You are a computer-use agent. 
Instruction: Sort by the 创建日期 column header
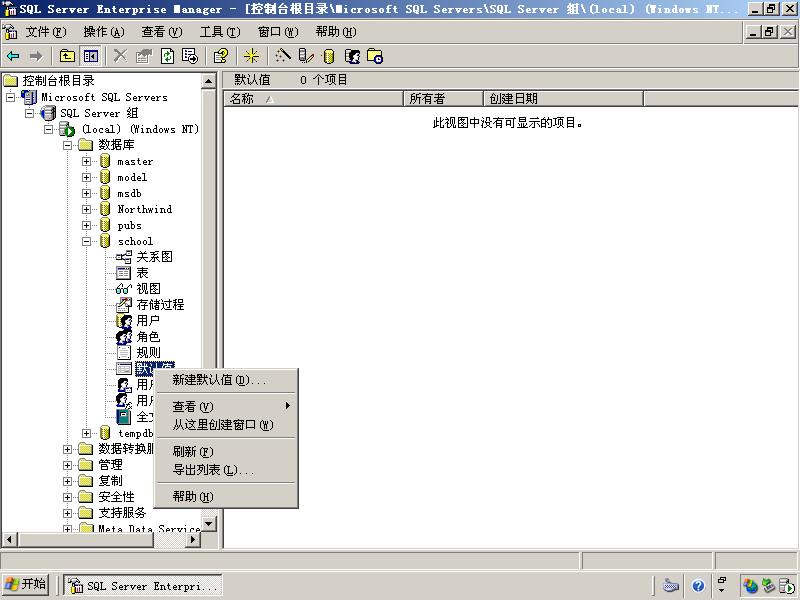563,98
